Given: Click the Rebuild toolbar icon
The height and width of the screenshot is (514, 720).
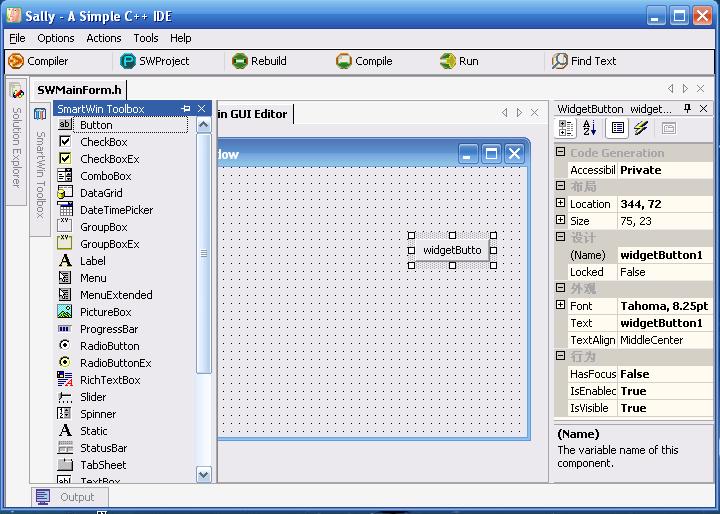Looking at the screenshot, I should (x=240, y=61).
